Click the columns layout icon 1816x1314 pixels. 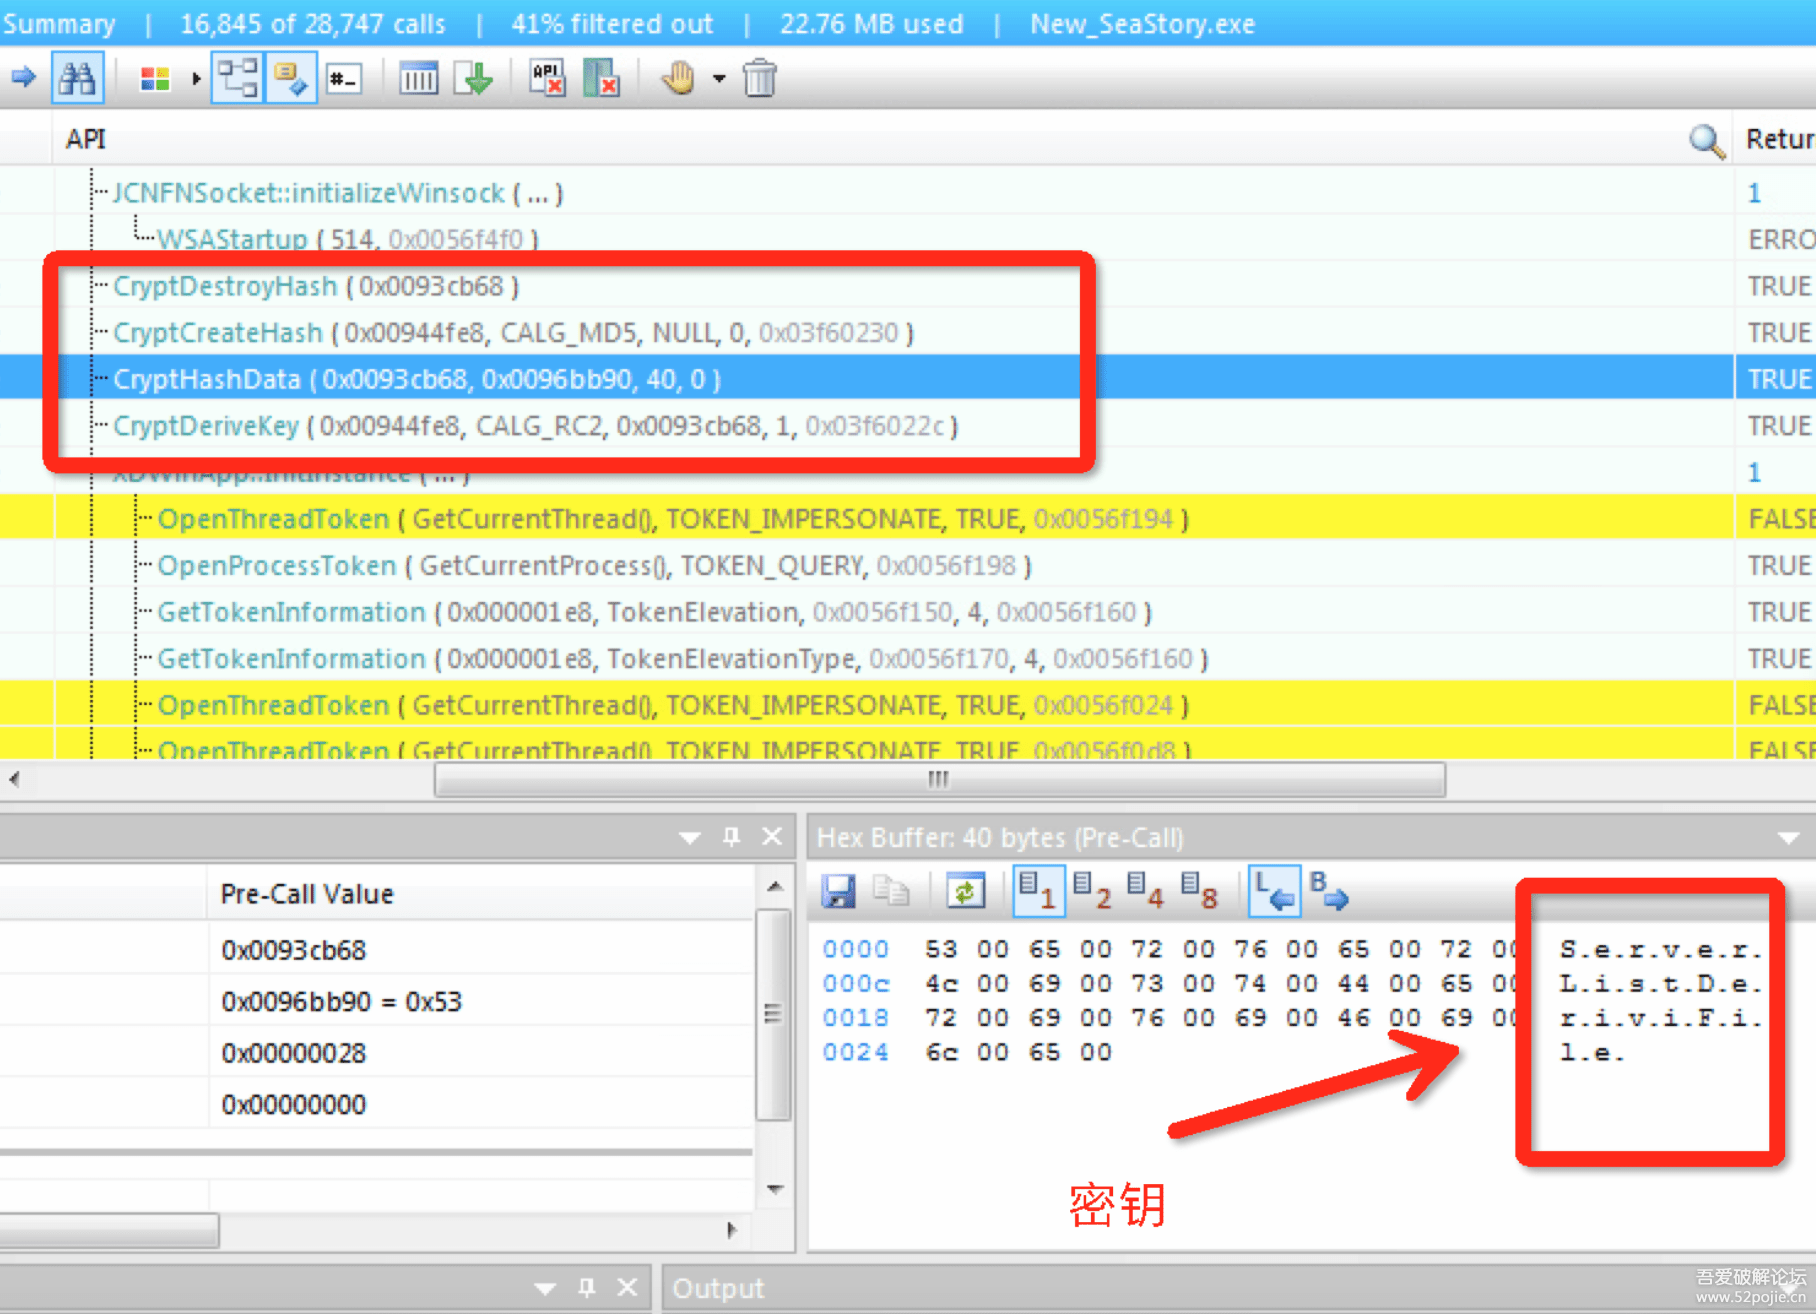[418, 78]
